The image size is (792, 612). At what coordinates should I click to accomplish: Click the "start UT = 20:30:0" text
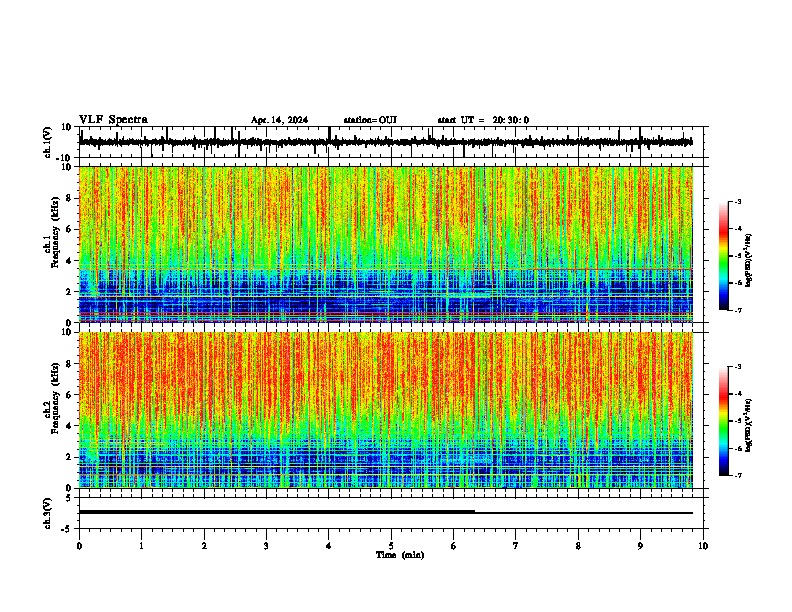coord(483,120)
